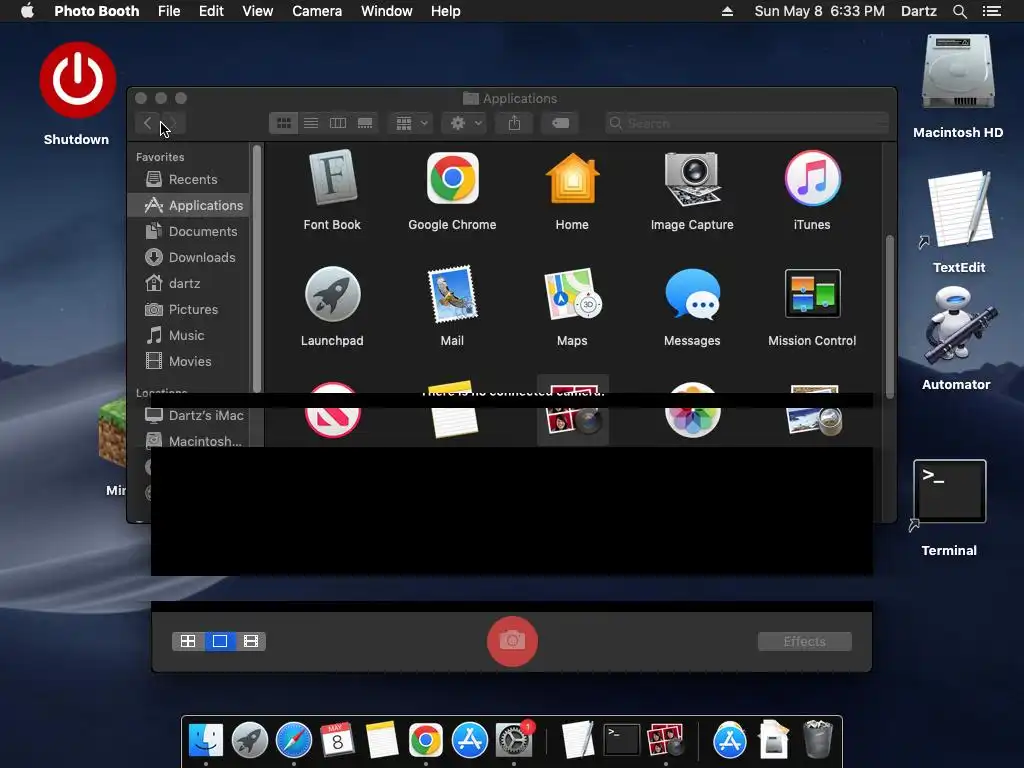Open Trash from the Dock

[x=818, y=740]
